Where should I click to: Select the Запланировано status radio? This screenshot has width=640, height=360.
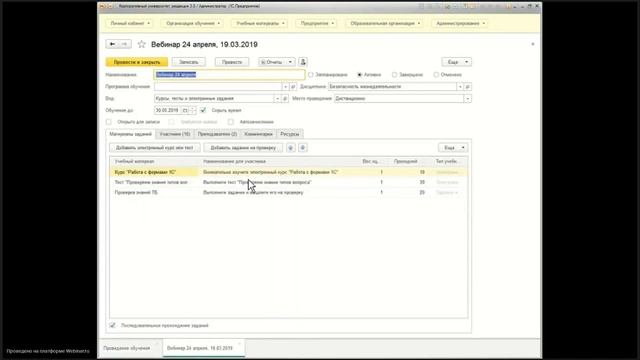tap(311, 75)
